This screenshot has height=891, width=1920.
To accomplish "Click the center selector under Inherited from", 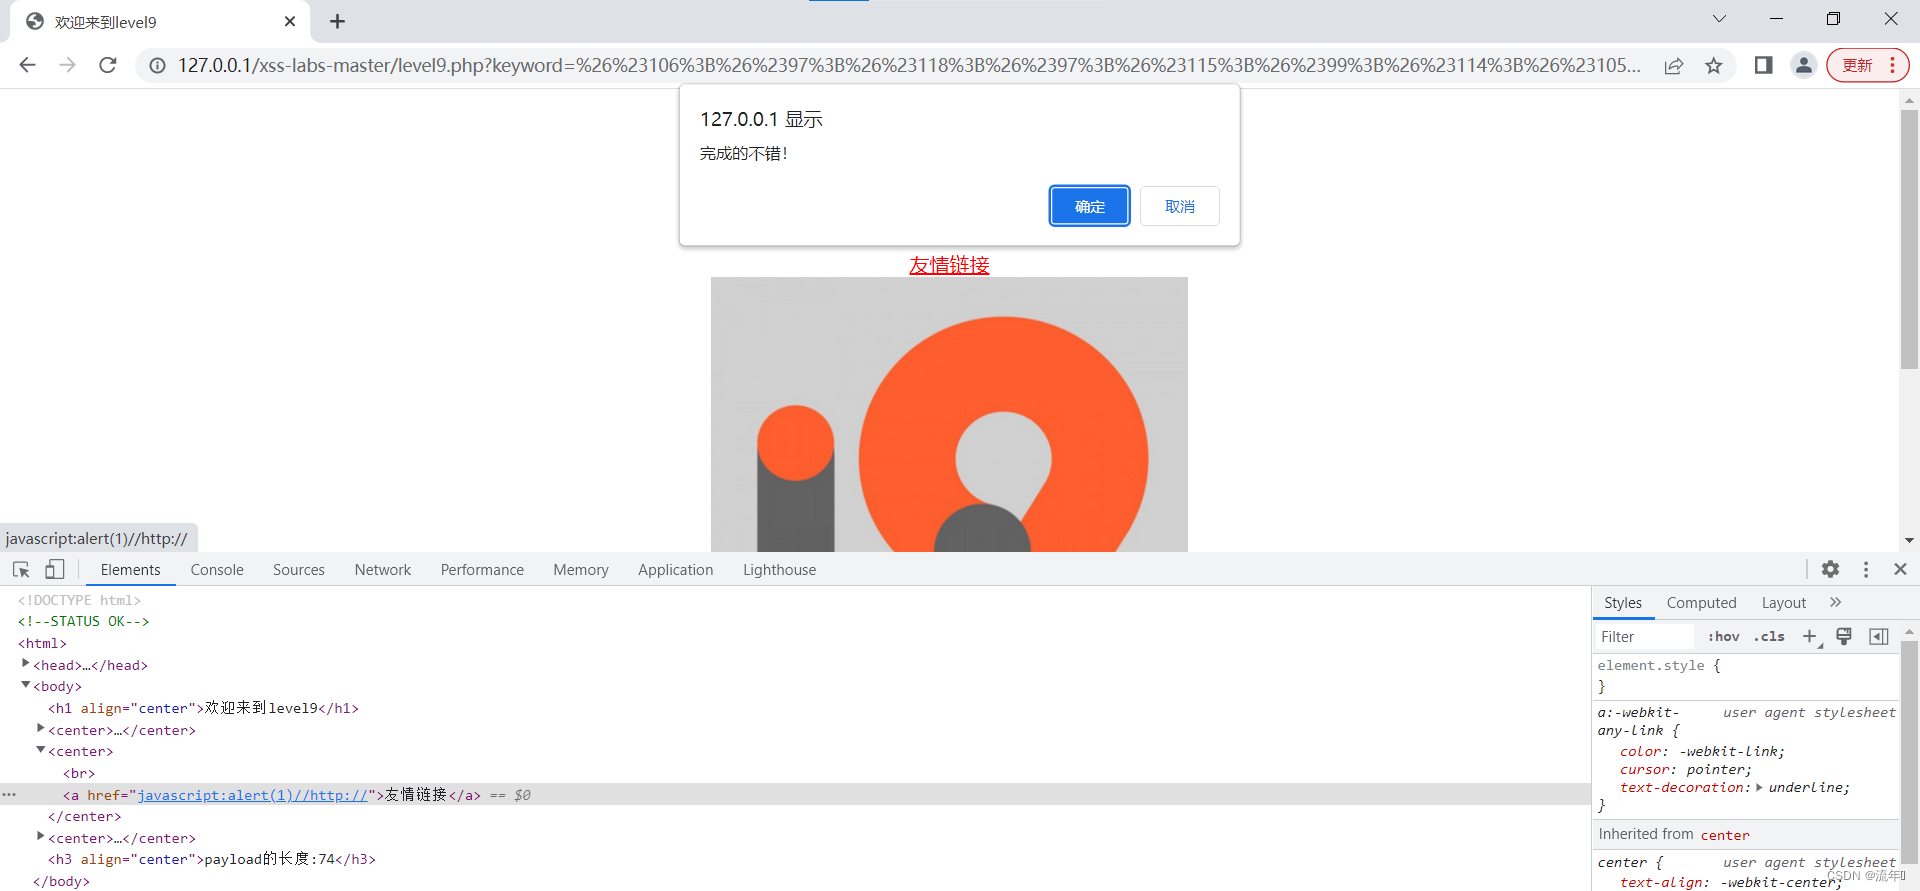I will point(1725,835).
